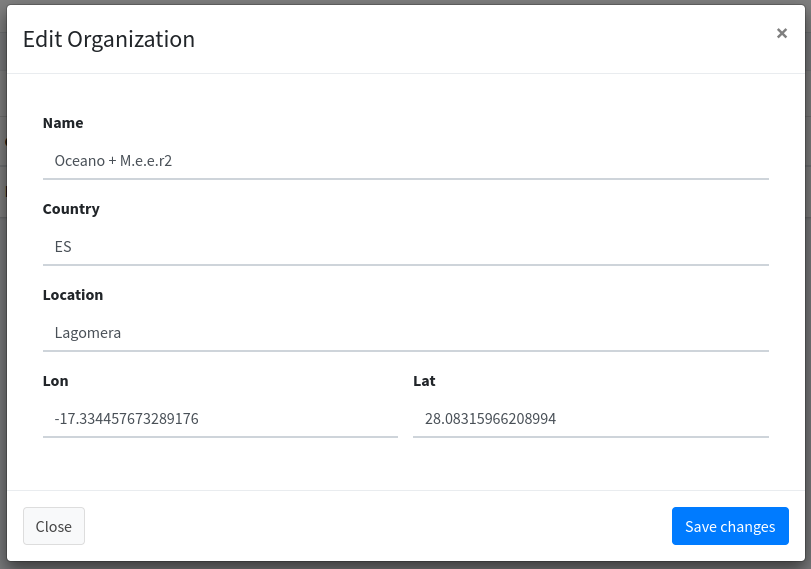Viewport: 811px width, 569px height.
Task: Click the Country field label
Action: tap(71, 209)
